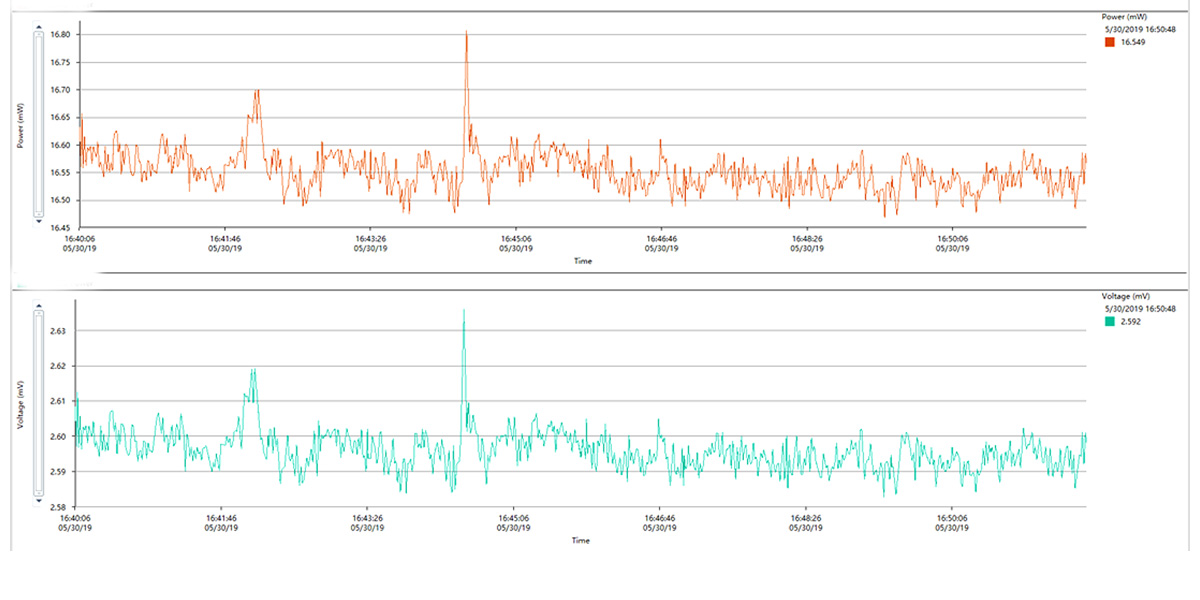Click the green Voltage legend color swatch

tap(1110, 322)
